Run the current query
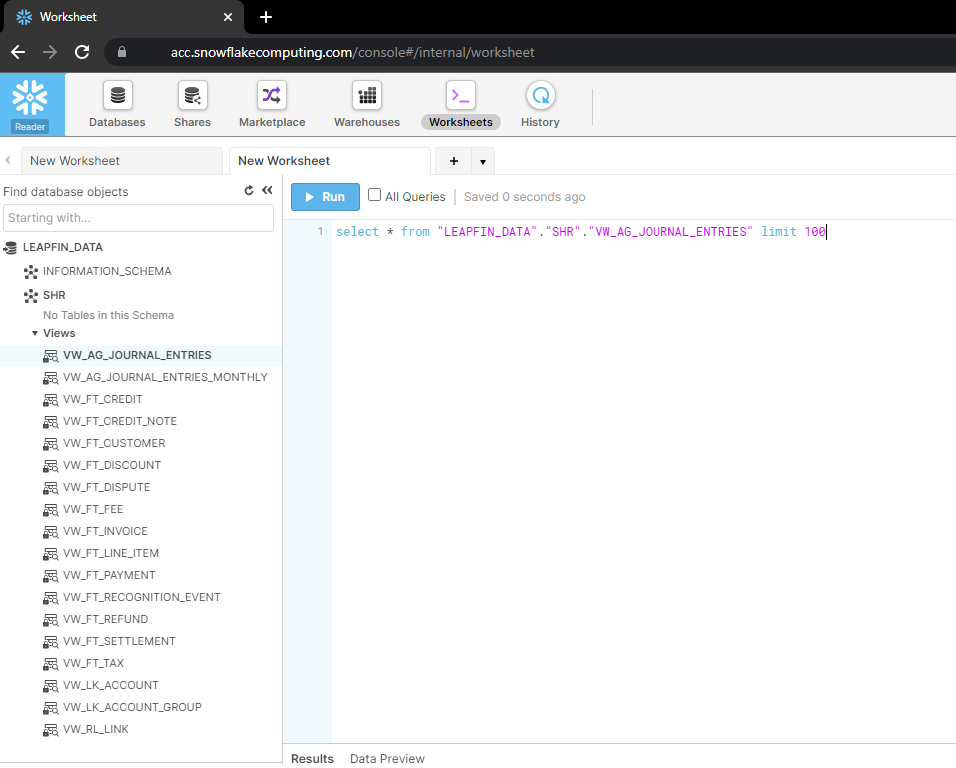Image resolution: width=956 pixels, height=768 pixels. click(326, 197)
